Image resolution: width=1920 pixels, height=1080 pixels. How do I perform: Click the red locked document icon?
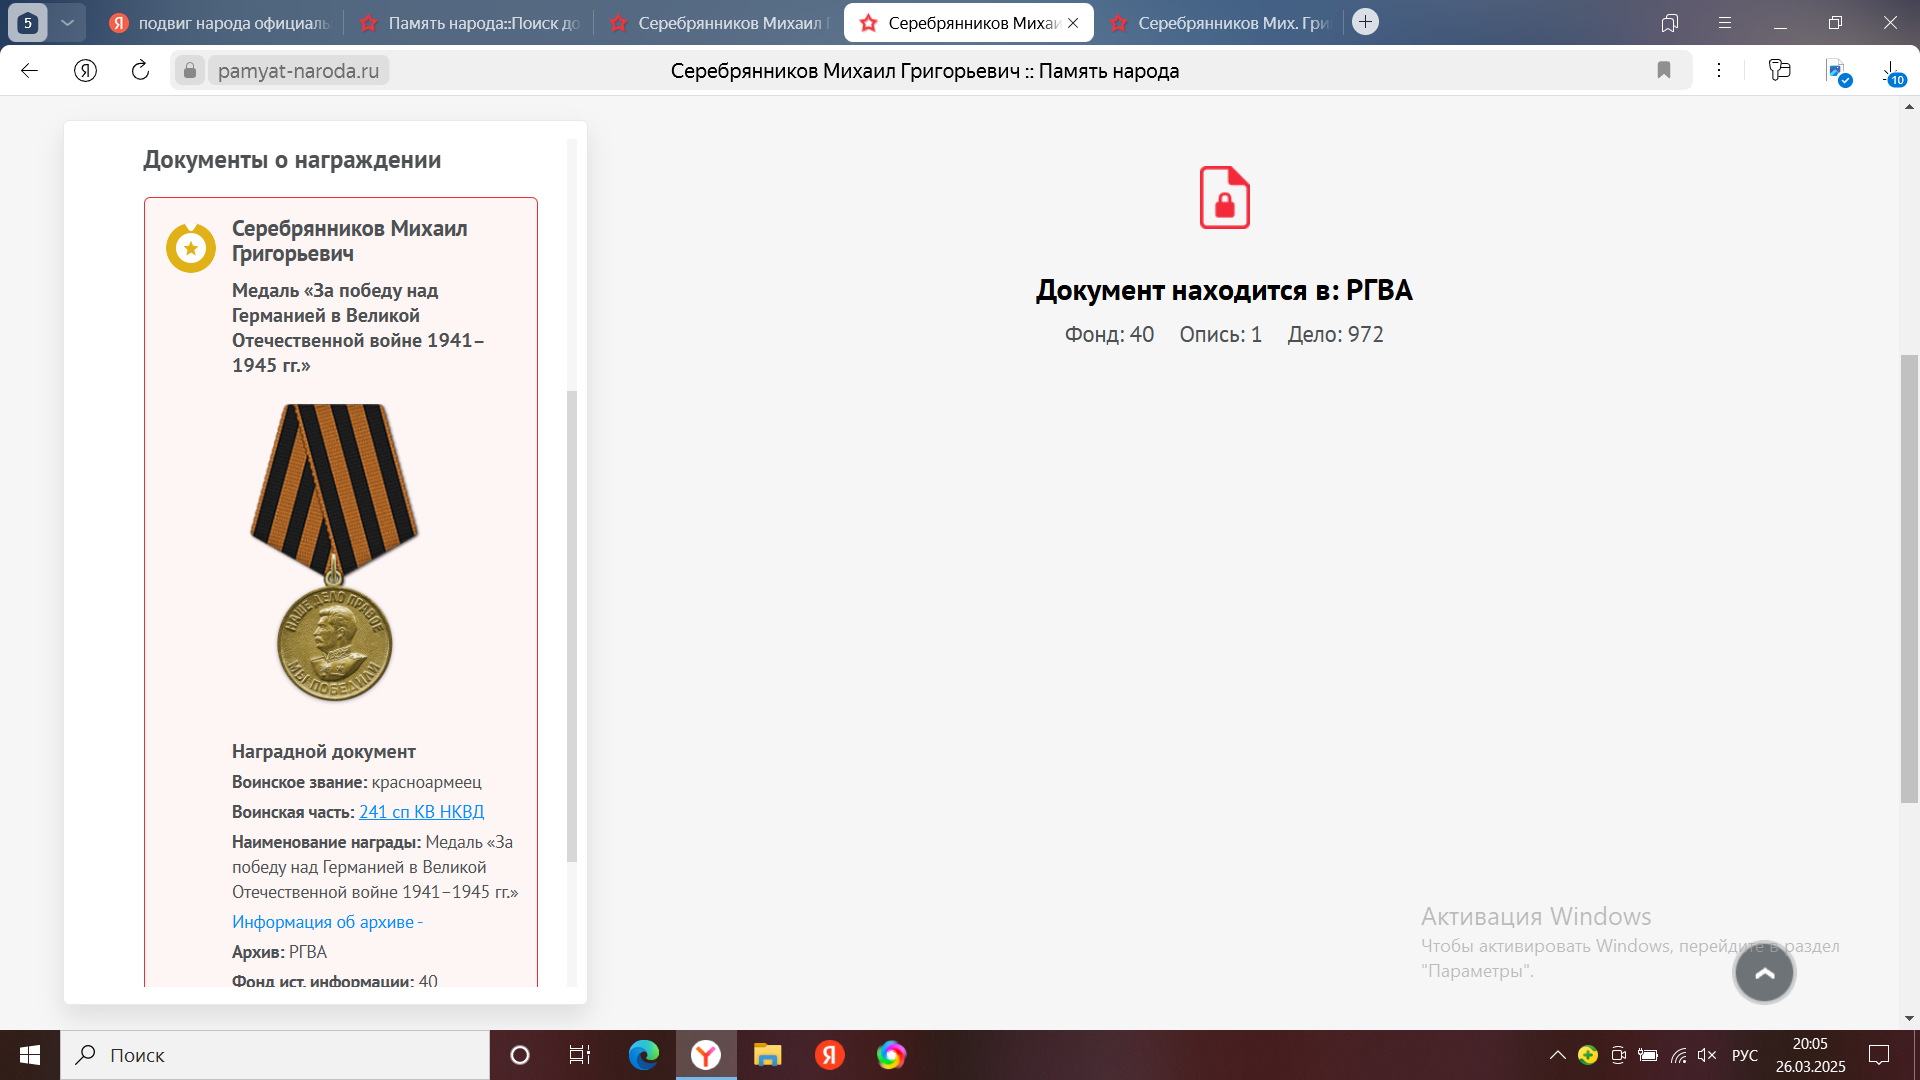[1224, 197]
